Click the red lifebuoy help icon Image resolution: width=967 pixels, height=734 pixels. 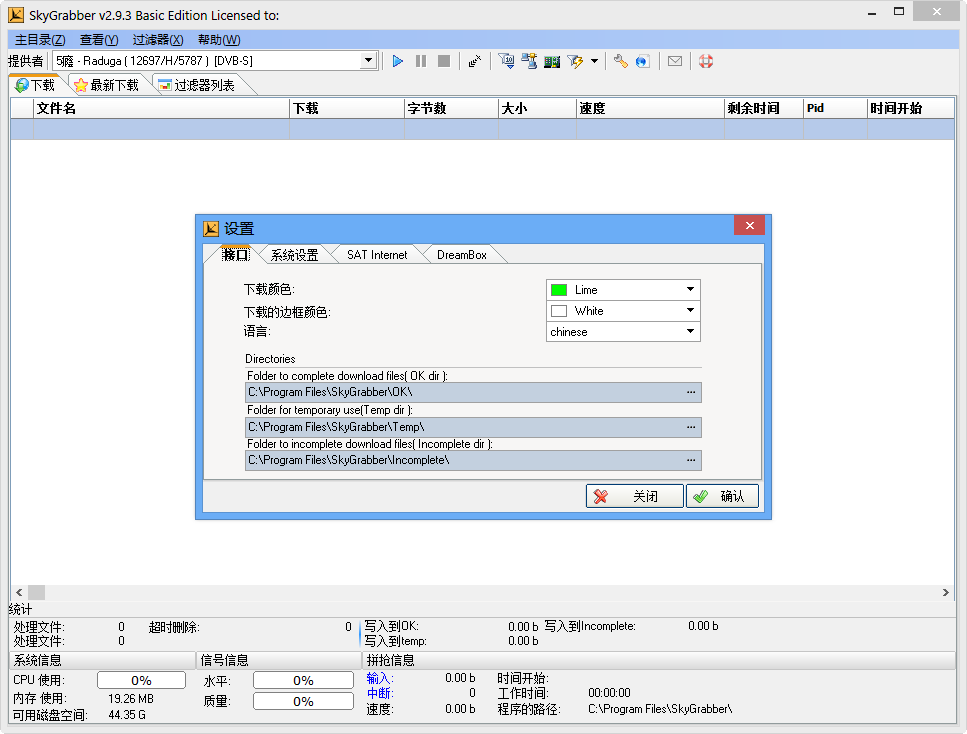706,61
